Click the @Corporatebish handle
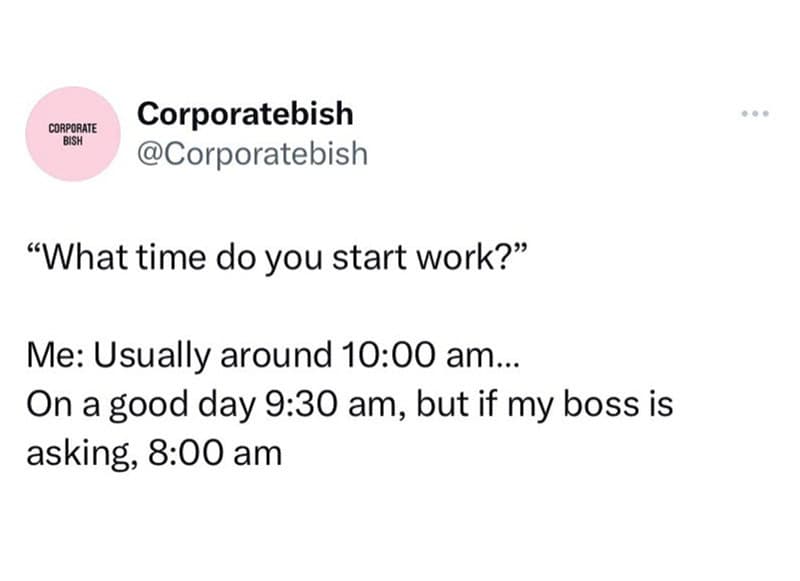 coord(253,155)
